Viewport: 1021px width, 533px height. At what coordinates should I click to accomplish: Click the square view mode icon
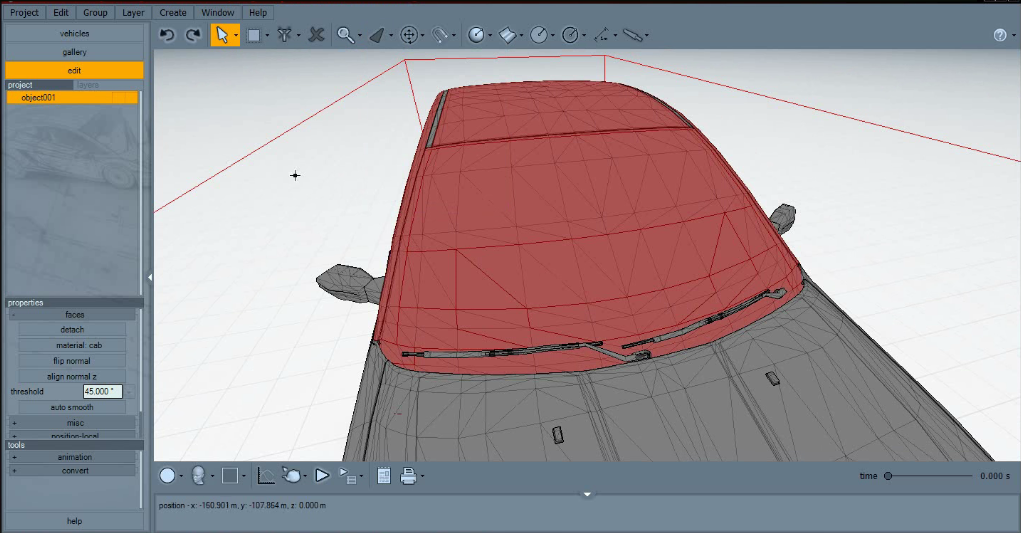230,476
